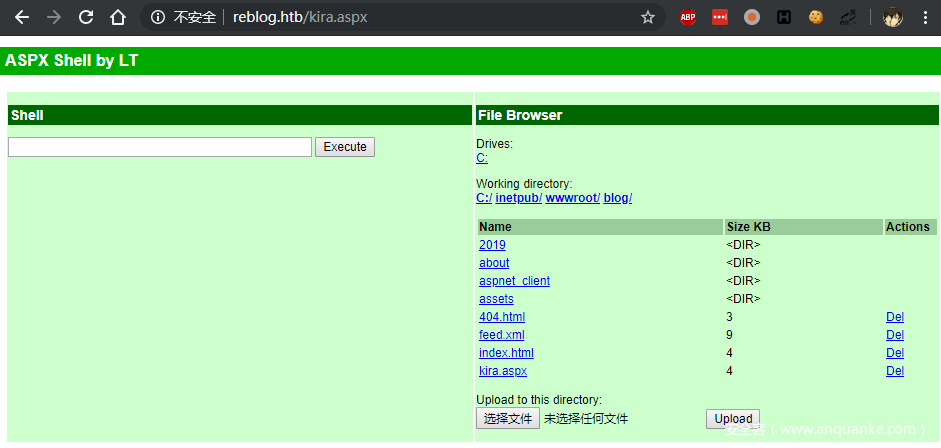Go back using the browser back arrow

22,17
